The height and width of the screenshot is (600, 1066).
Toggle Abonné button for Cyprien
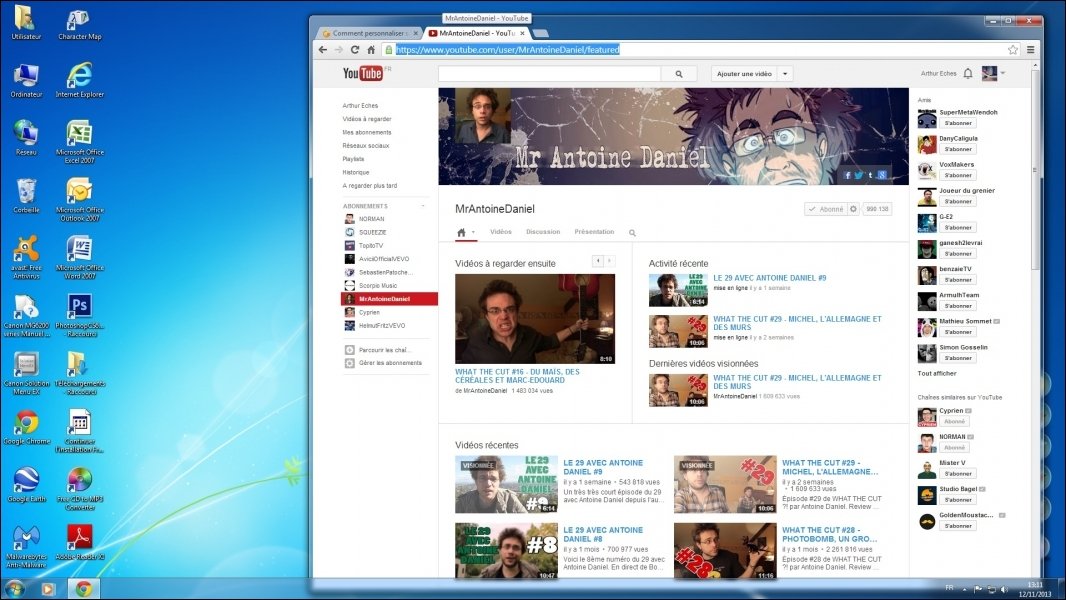(955, 422)
